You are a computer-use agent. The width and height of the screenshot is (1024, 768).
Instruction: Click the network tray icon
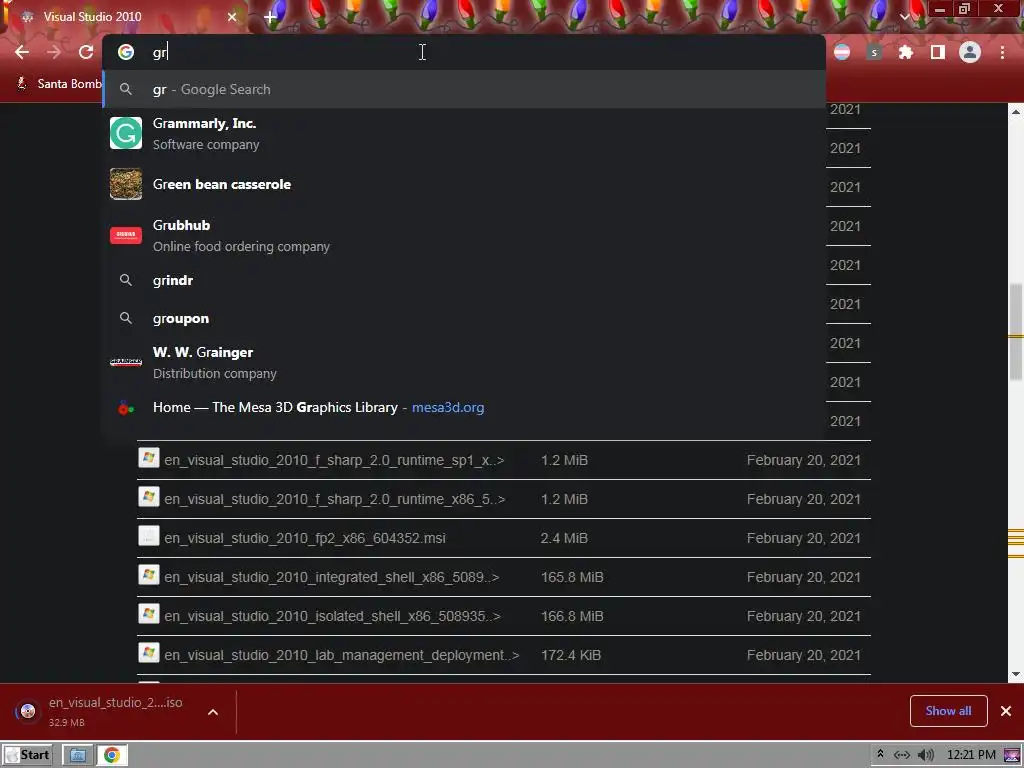click(x=902, y=756)
